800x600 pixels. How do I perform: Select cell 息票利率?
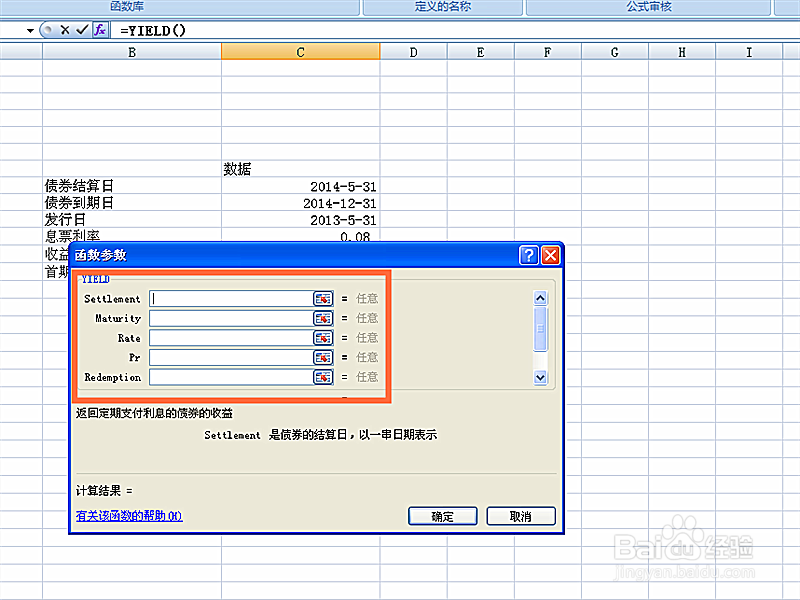[132, 236]
